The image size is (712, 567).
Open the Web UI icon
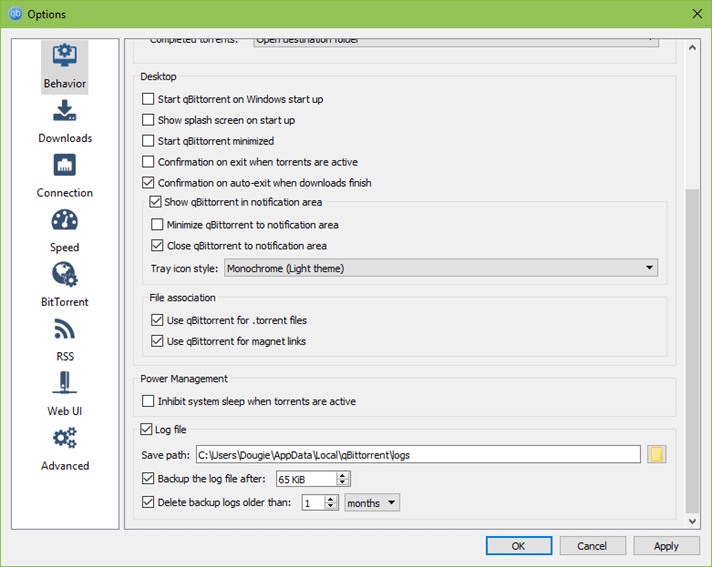[64, 383]
